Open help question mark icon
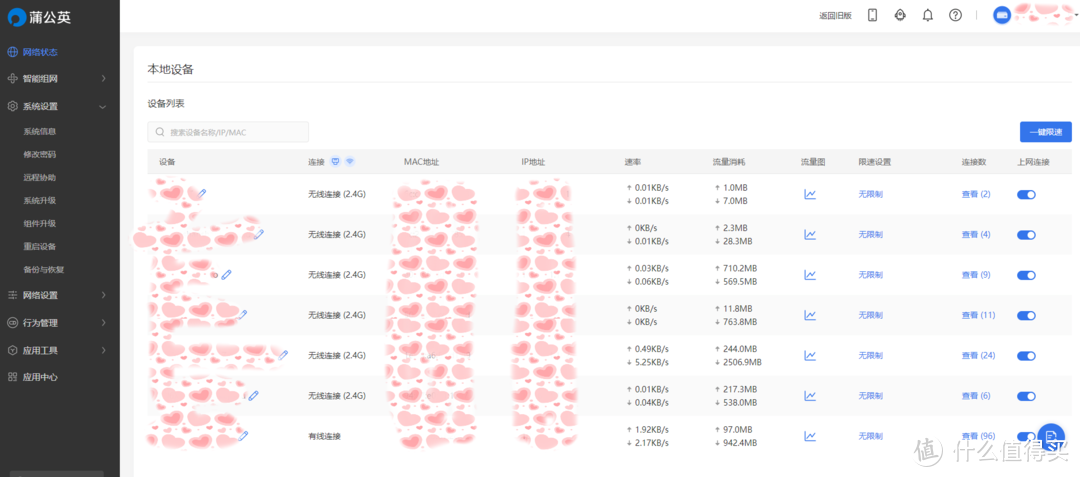The width and height of the screenshot is (1080, 477). (955, 15)
